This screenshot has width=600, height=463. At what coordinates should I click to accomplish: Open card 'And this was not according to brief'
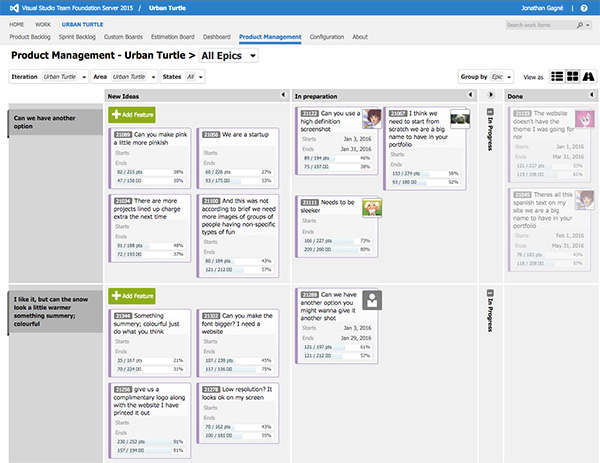tap(238, 236)
